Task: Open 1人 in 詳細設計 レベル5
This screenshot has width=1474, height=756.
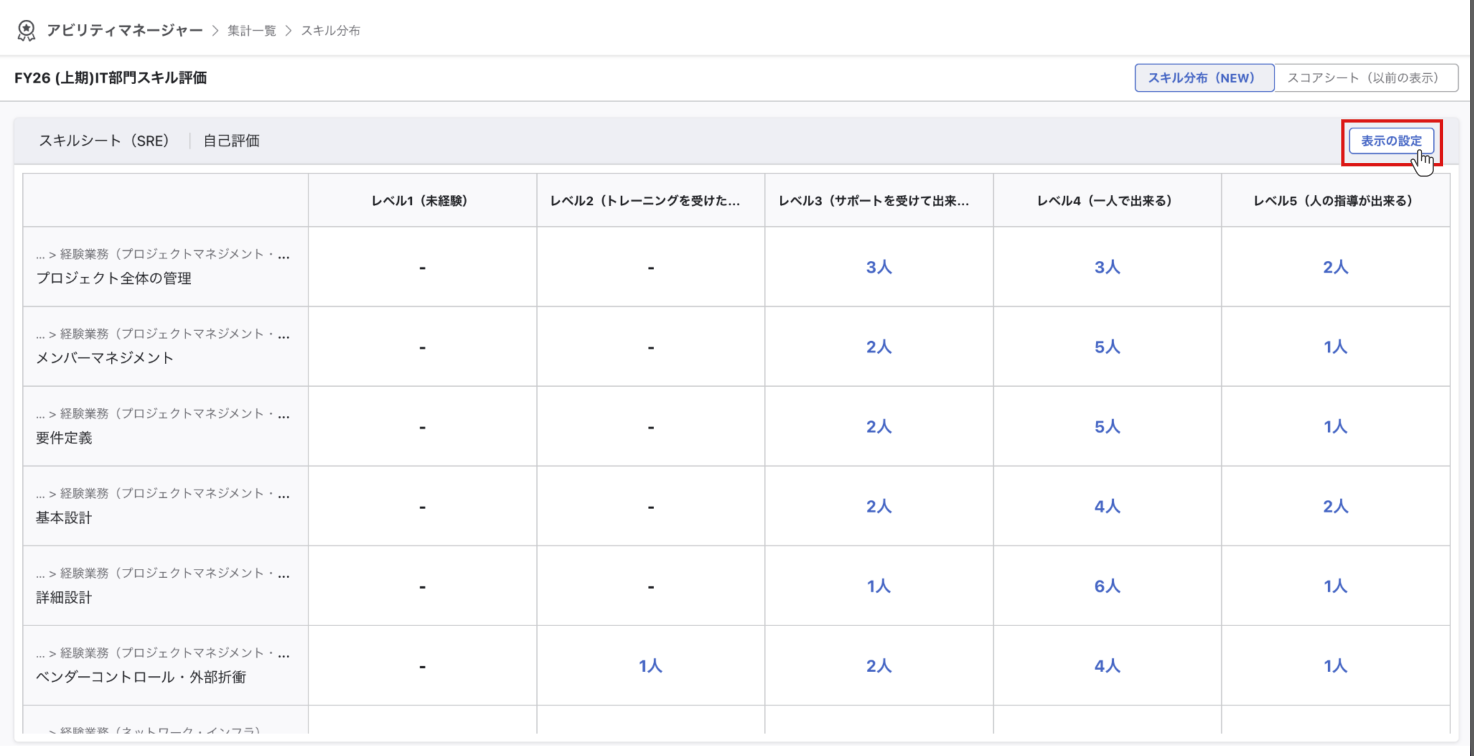Action: [1335, 587]
